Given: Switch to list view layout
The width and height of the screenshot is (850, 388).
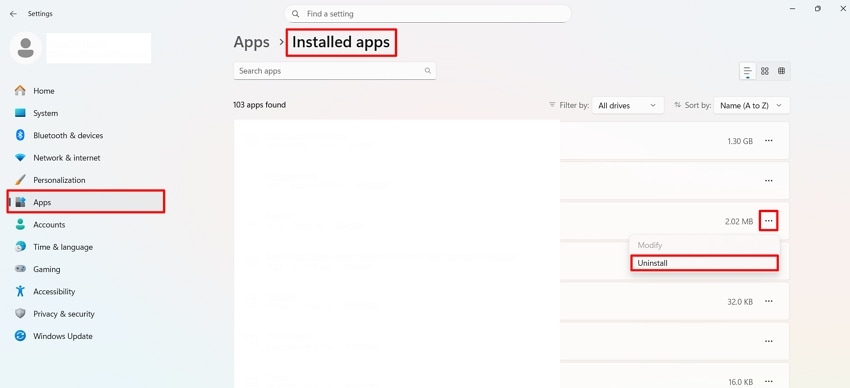Looking at the screenshot, I should coord(748,71).
